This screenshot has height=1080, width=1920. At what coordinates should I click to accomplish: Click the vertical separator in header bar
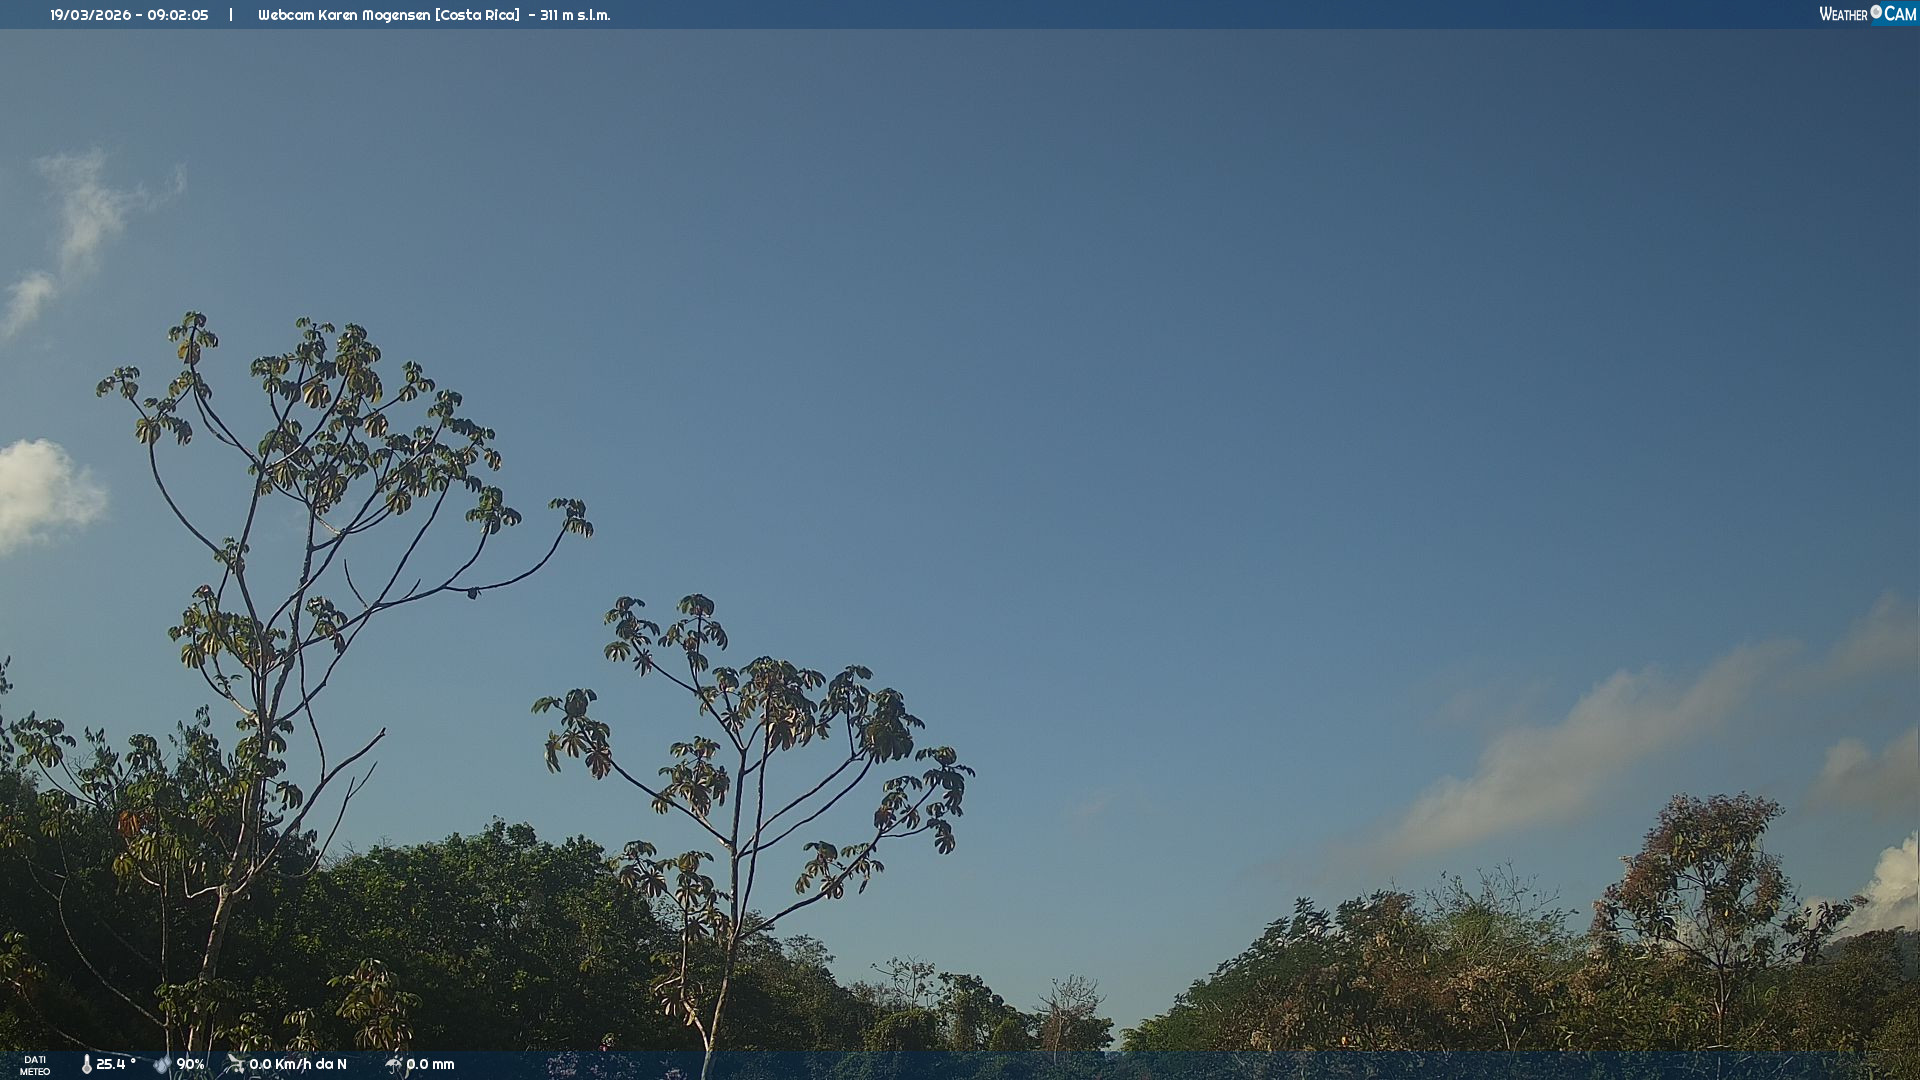[231, 15]
